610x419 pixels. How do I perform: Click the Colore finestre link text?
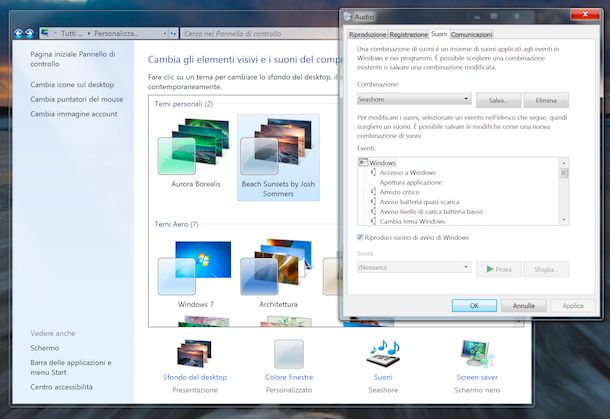coord(289,377)
